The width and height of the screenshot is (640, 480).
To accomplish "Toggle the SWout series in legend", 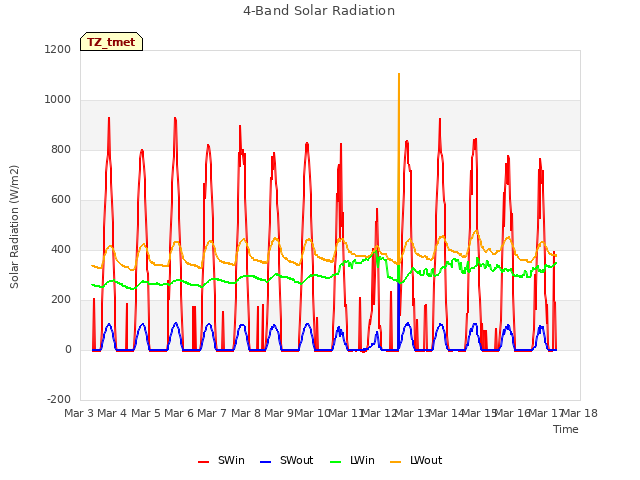I will pos(286,460).
